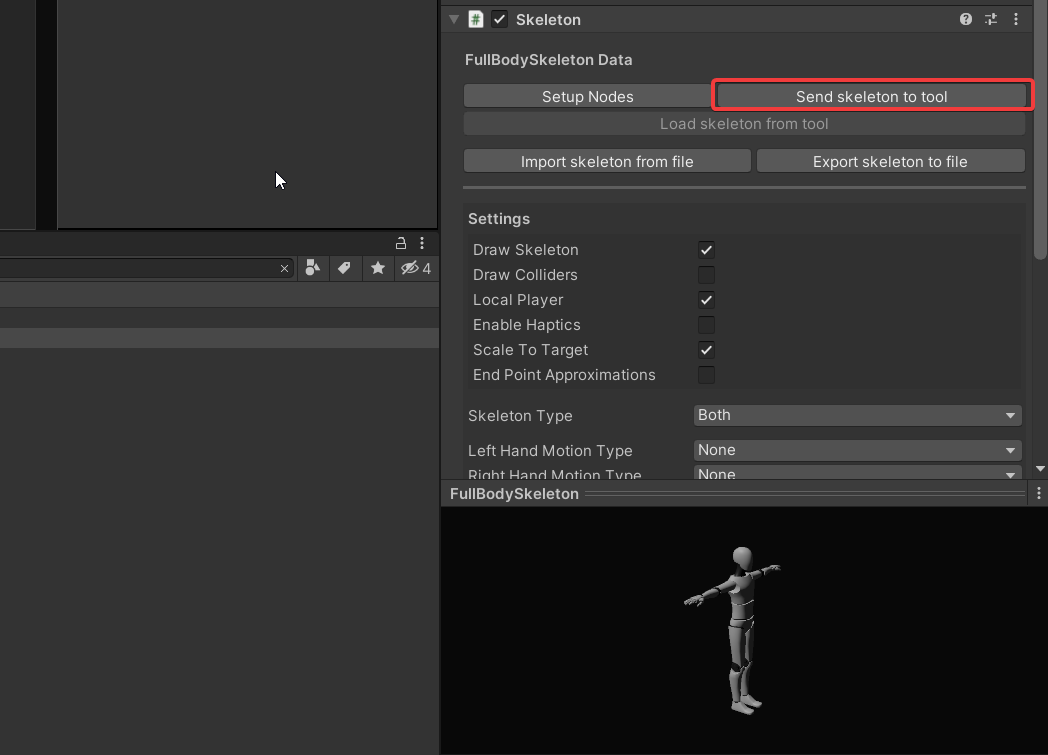
Task: Open the Skeleton component three-dot menu
Action: tap(1016, 19)
